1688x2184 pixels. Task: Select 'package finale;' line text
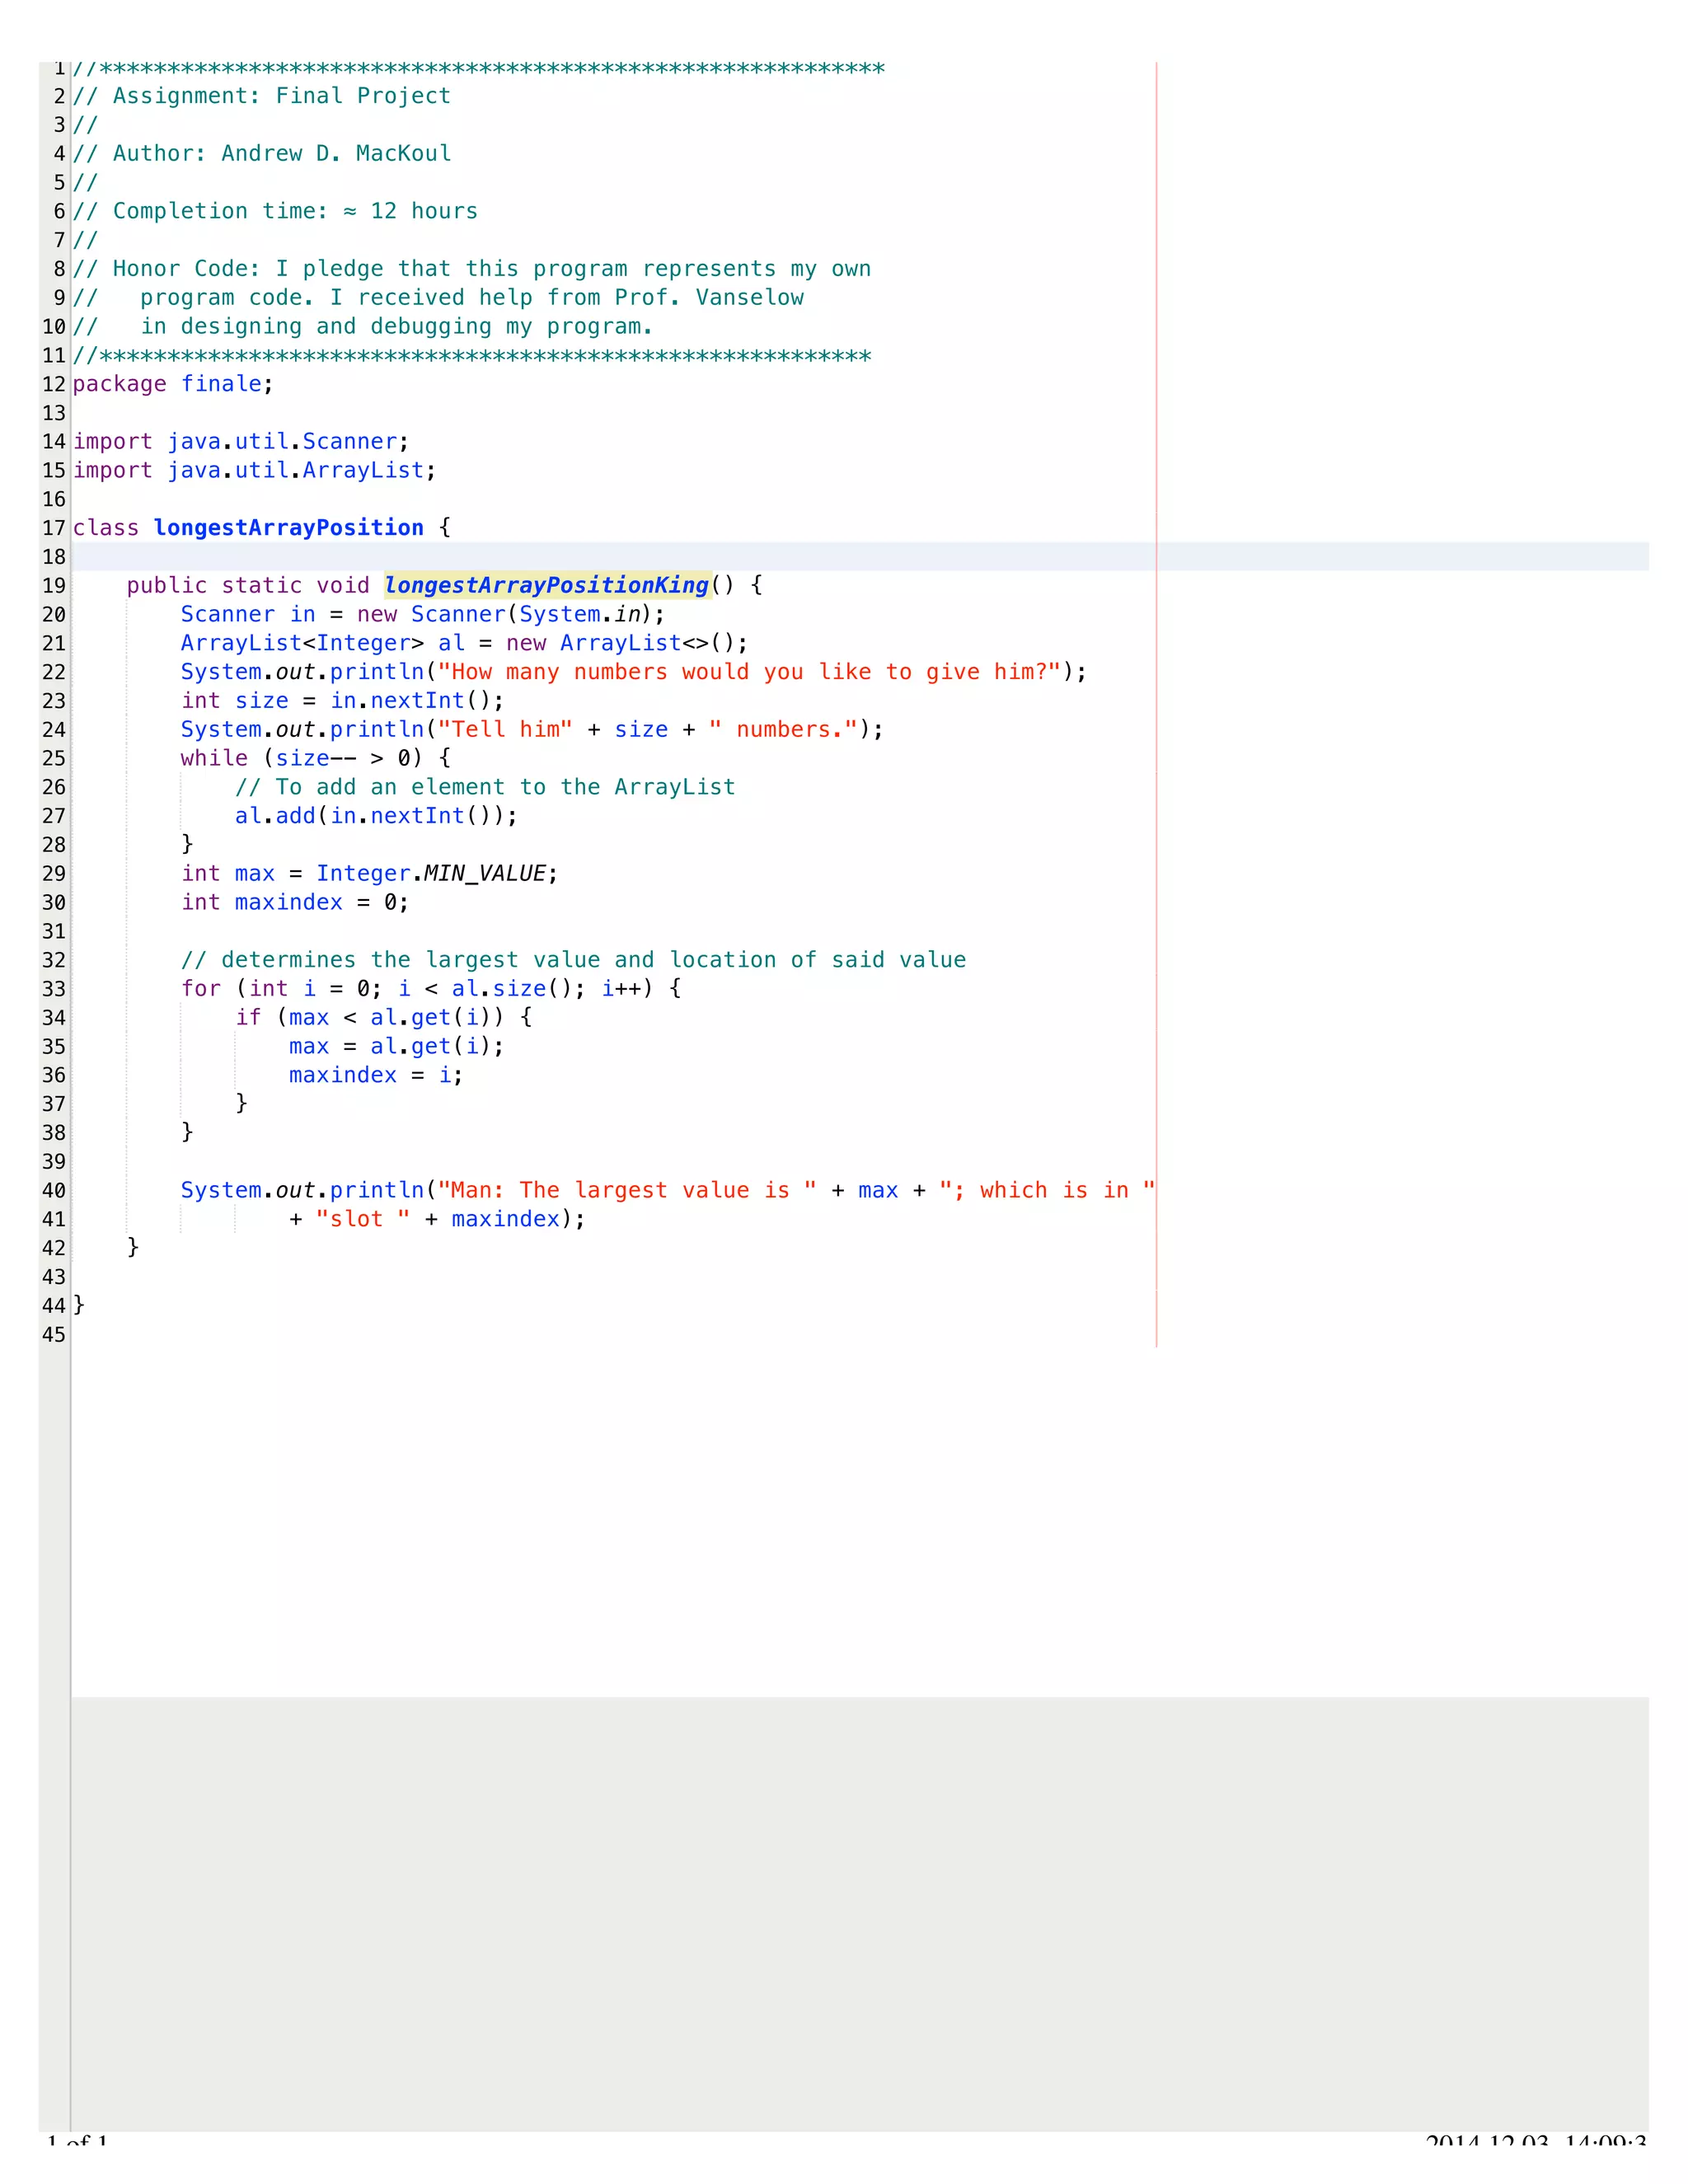tap(172, 384)
